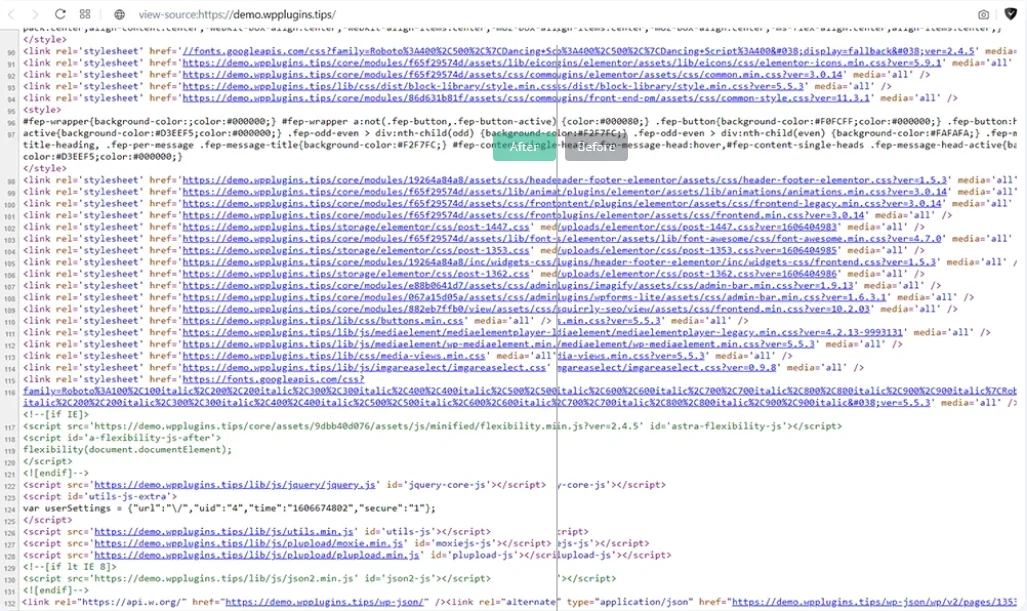1027x611 pixels.
Task: Show site info via globe icon
Action: [119, 14]
